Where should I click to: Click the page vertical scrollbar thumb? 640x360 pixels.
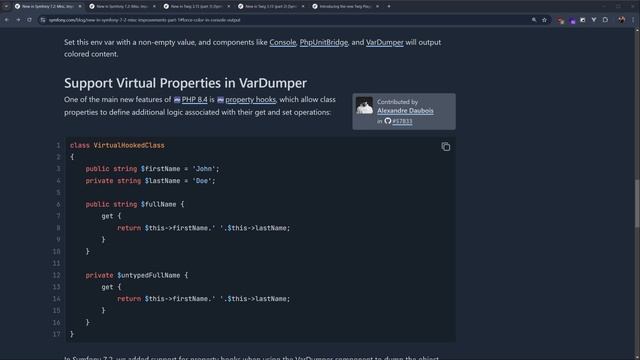[x=637, y=204]
